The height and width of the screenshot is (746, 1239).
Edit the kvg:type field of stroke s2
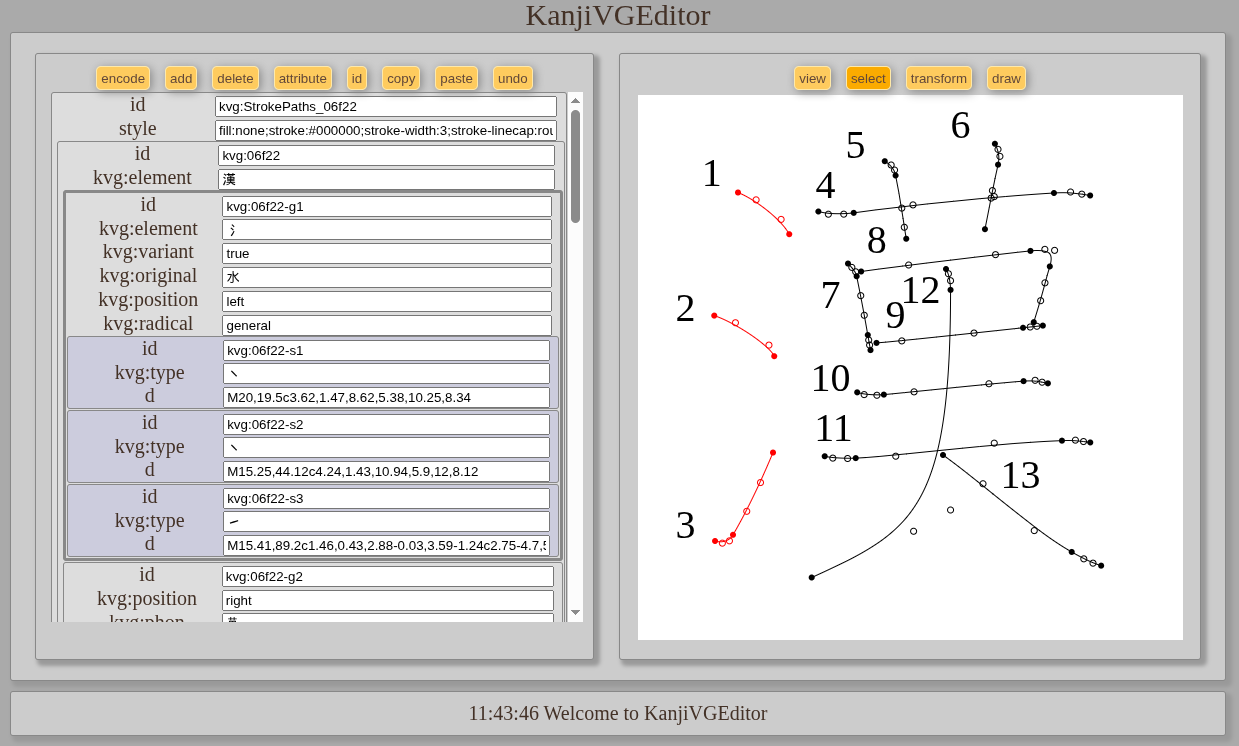386,447
